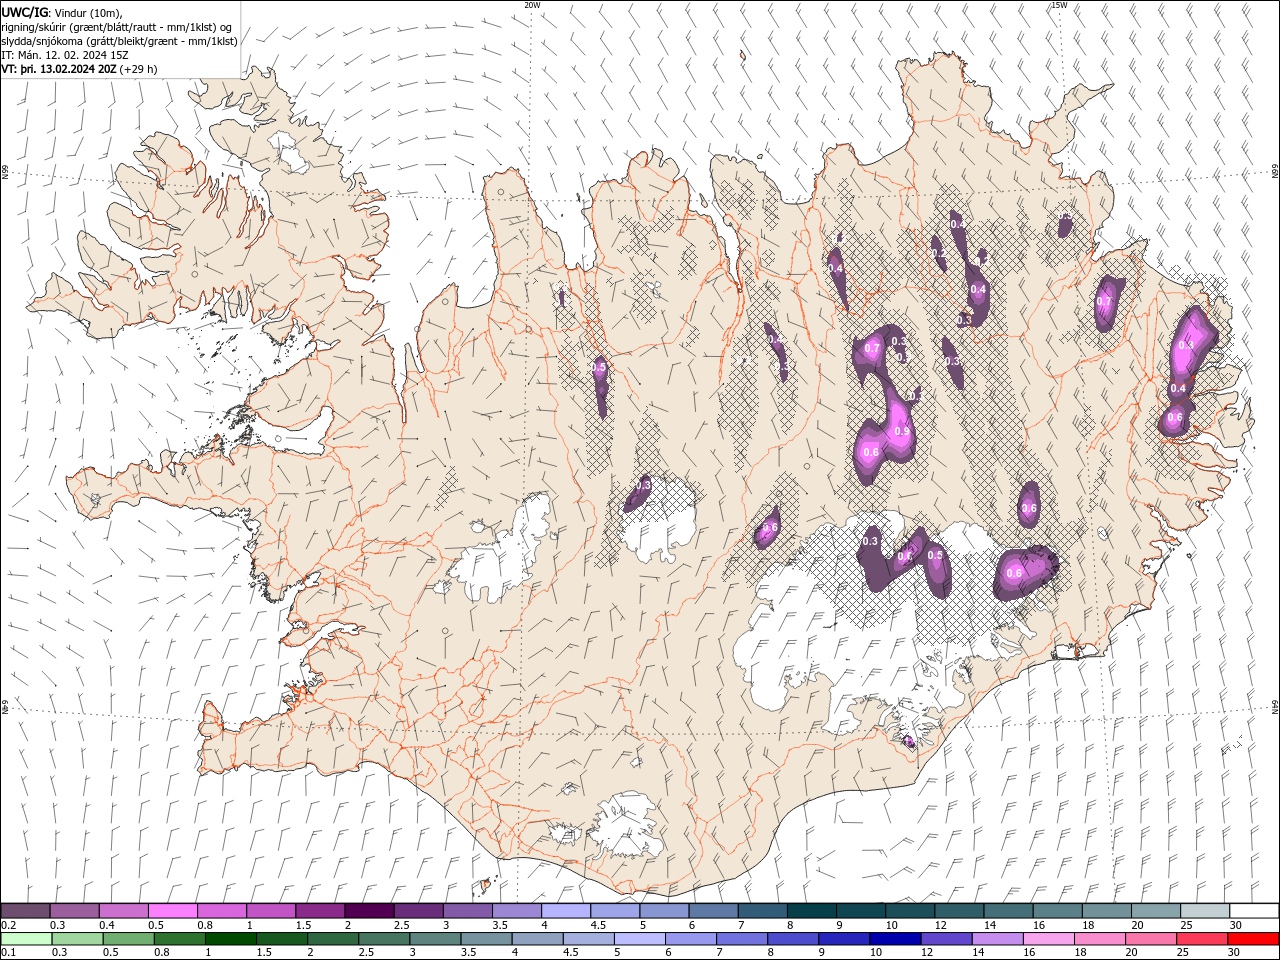This screenshot has width=1280, height=960.
Task: Click the top legend swatch between 0.2 and 0.3
Action: pyautogui.click(x=26, y=911)
